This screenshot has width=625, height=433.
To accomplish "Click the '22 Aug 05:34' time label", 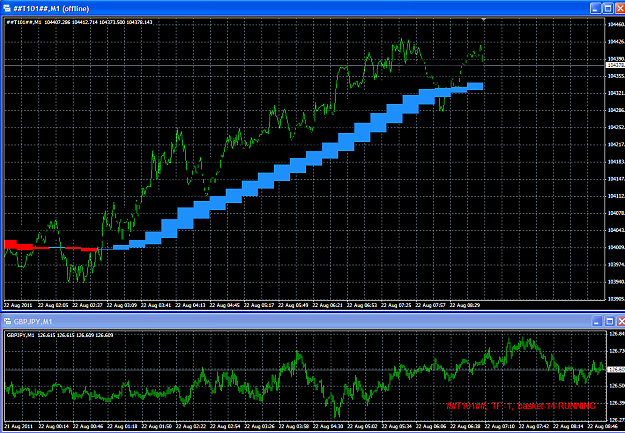I will 395,427.
